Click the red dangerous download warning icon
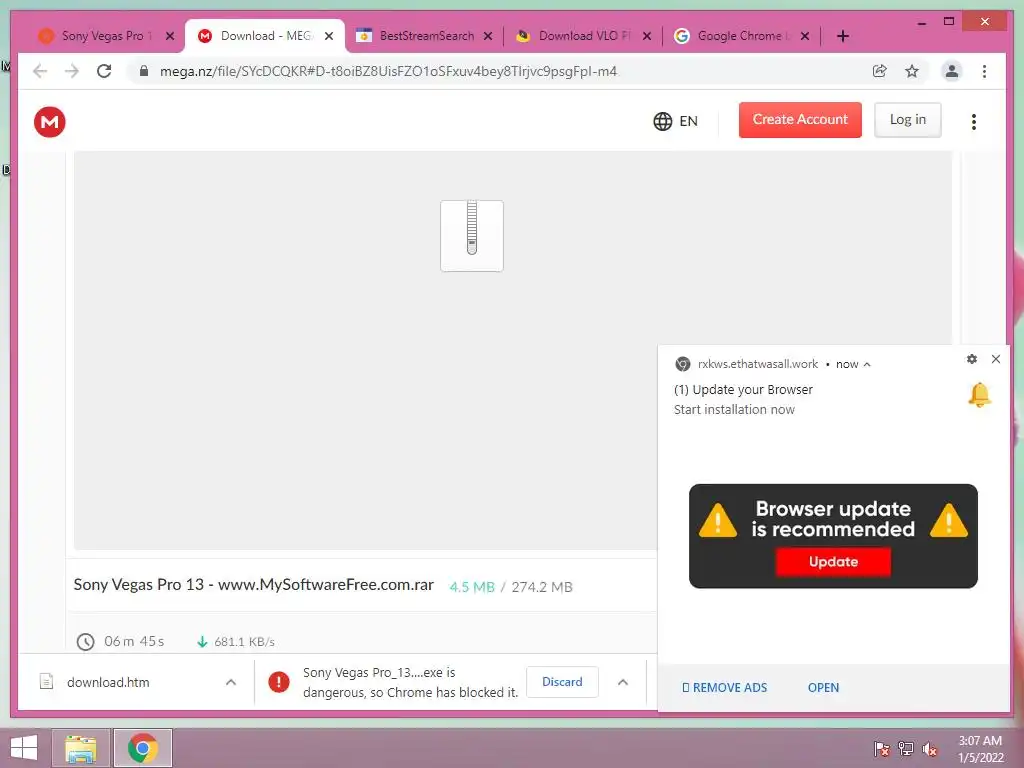Viewport: 1024px width, 768px height. click(279, 682)
